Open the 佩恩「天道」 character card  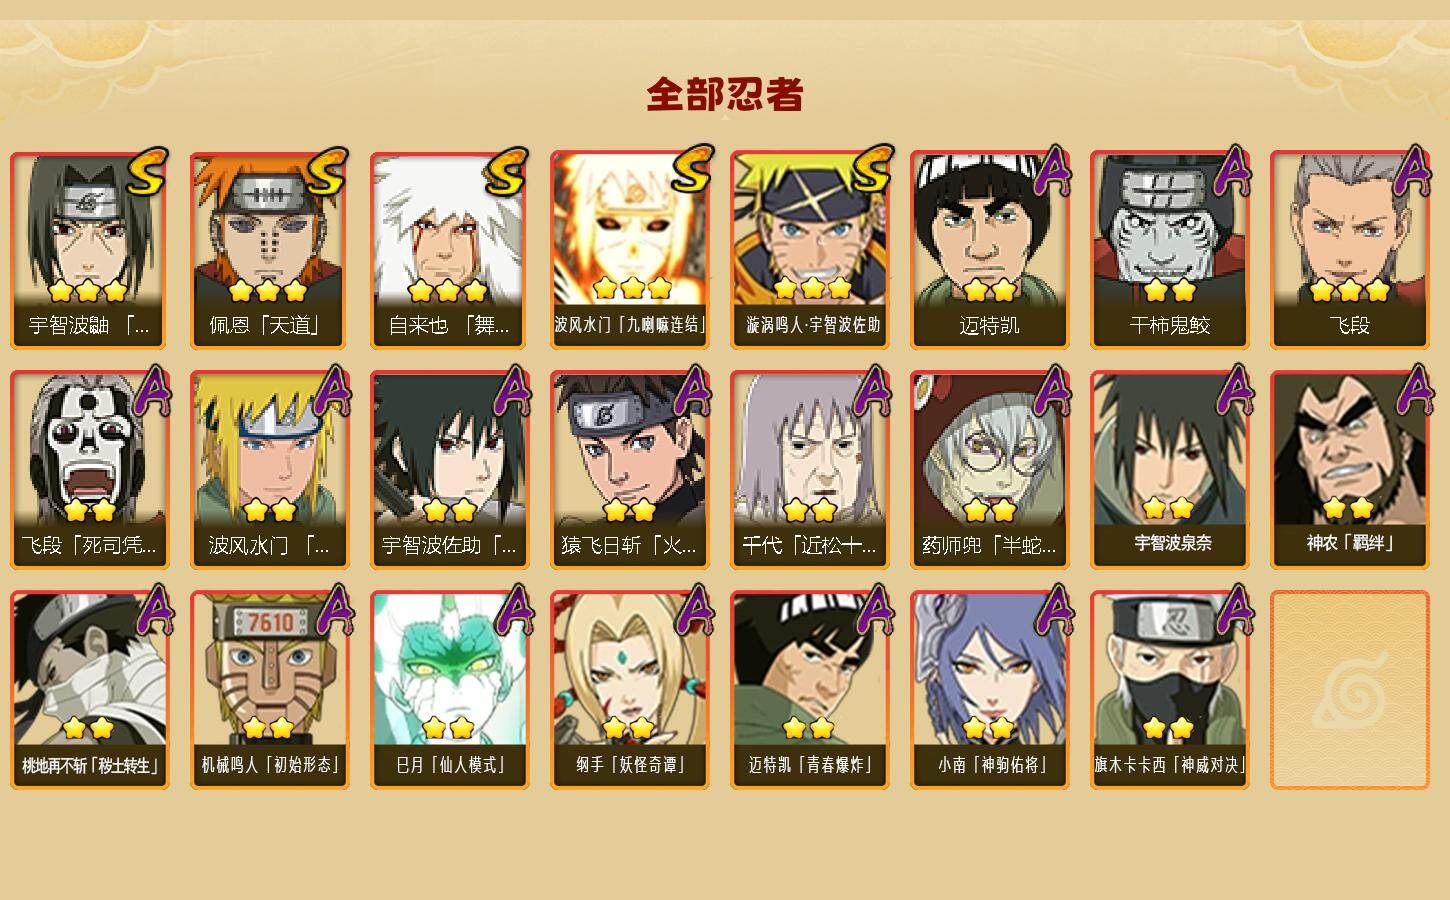tap(269, 250)
